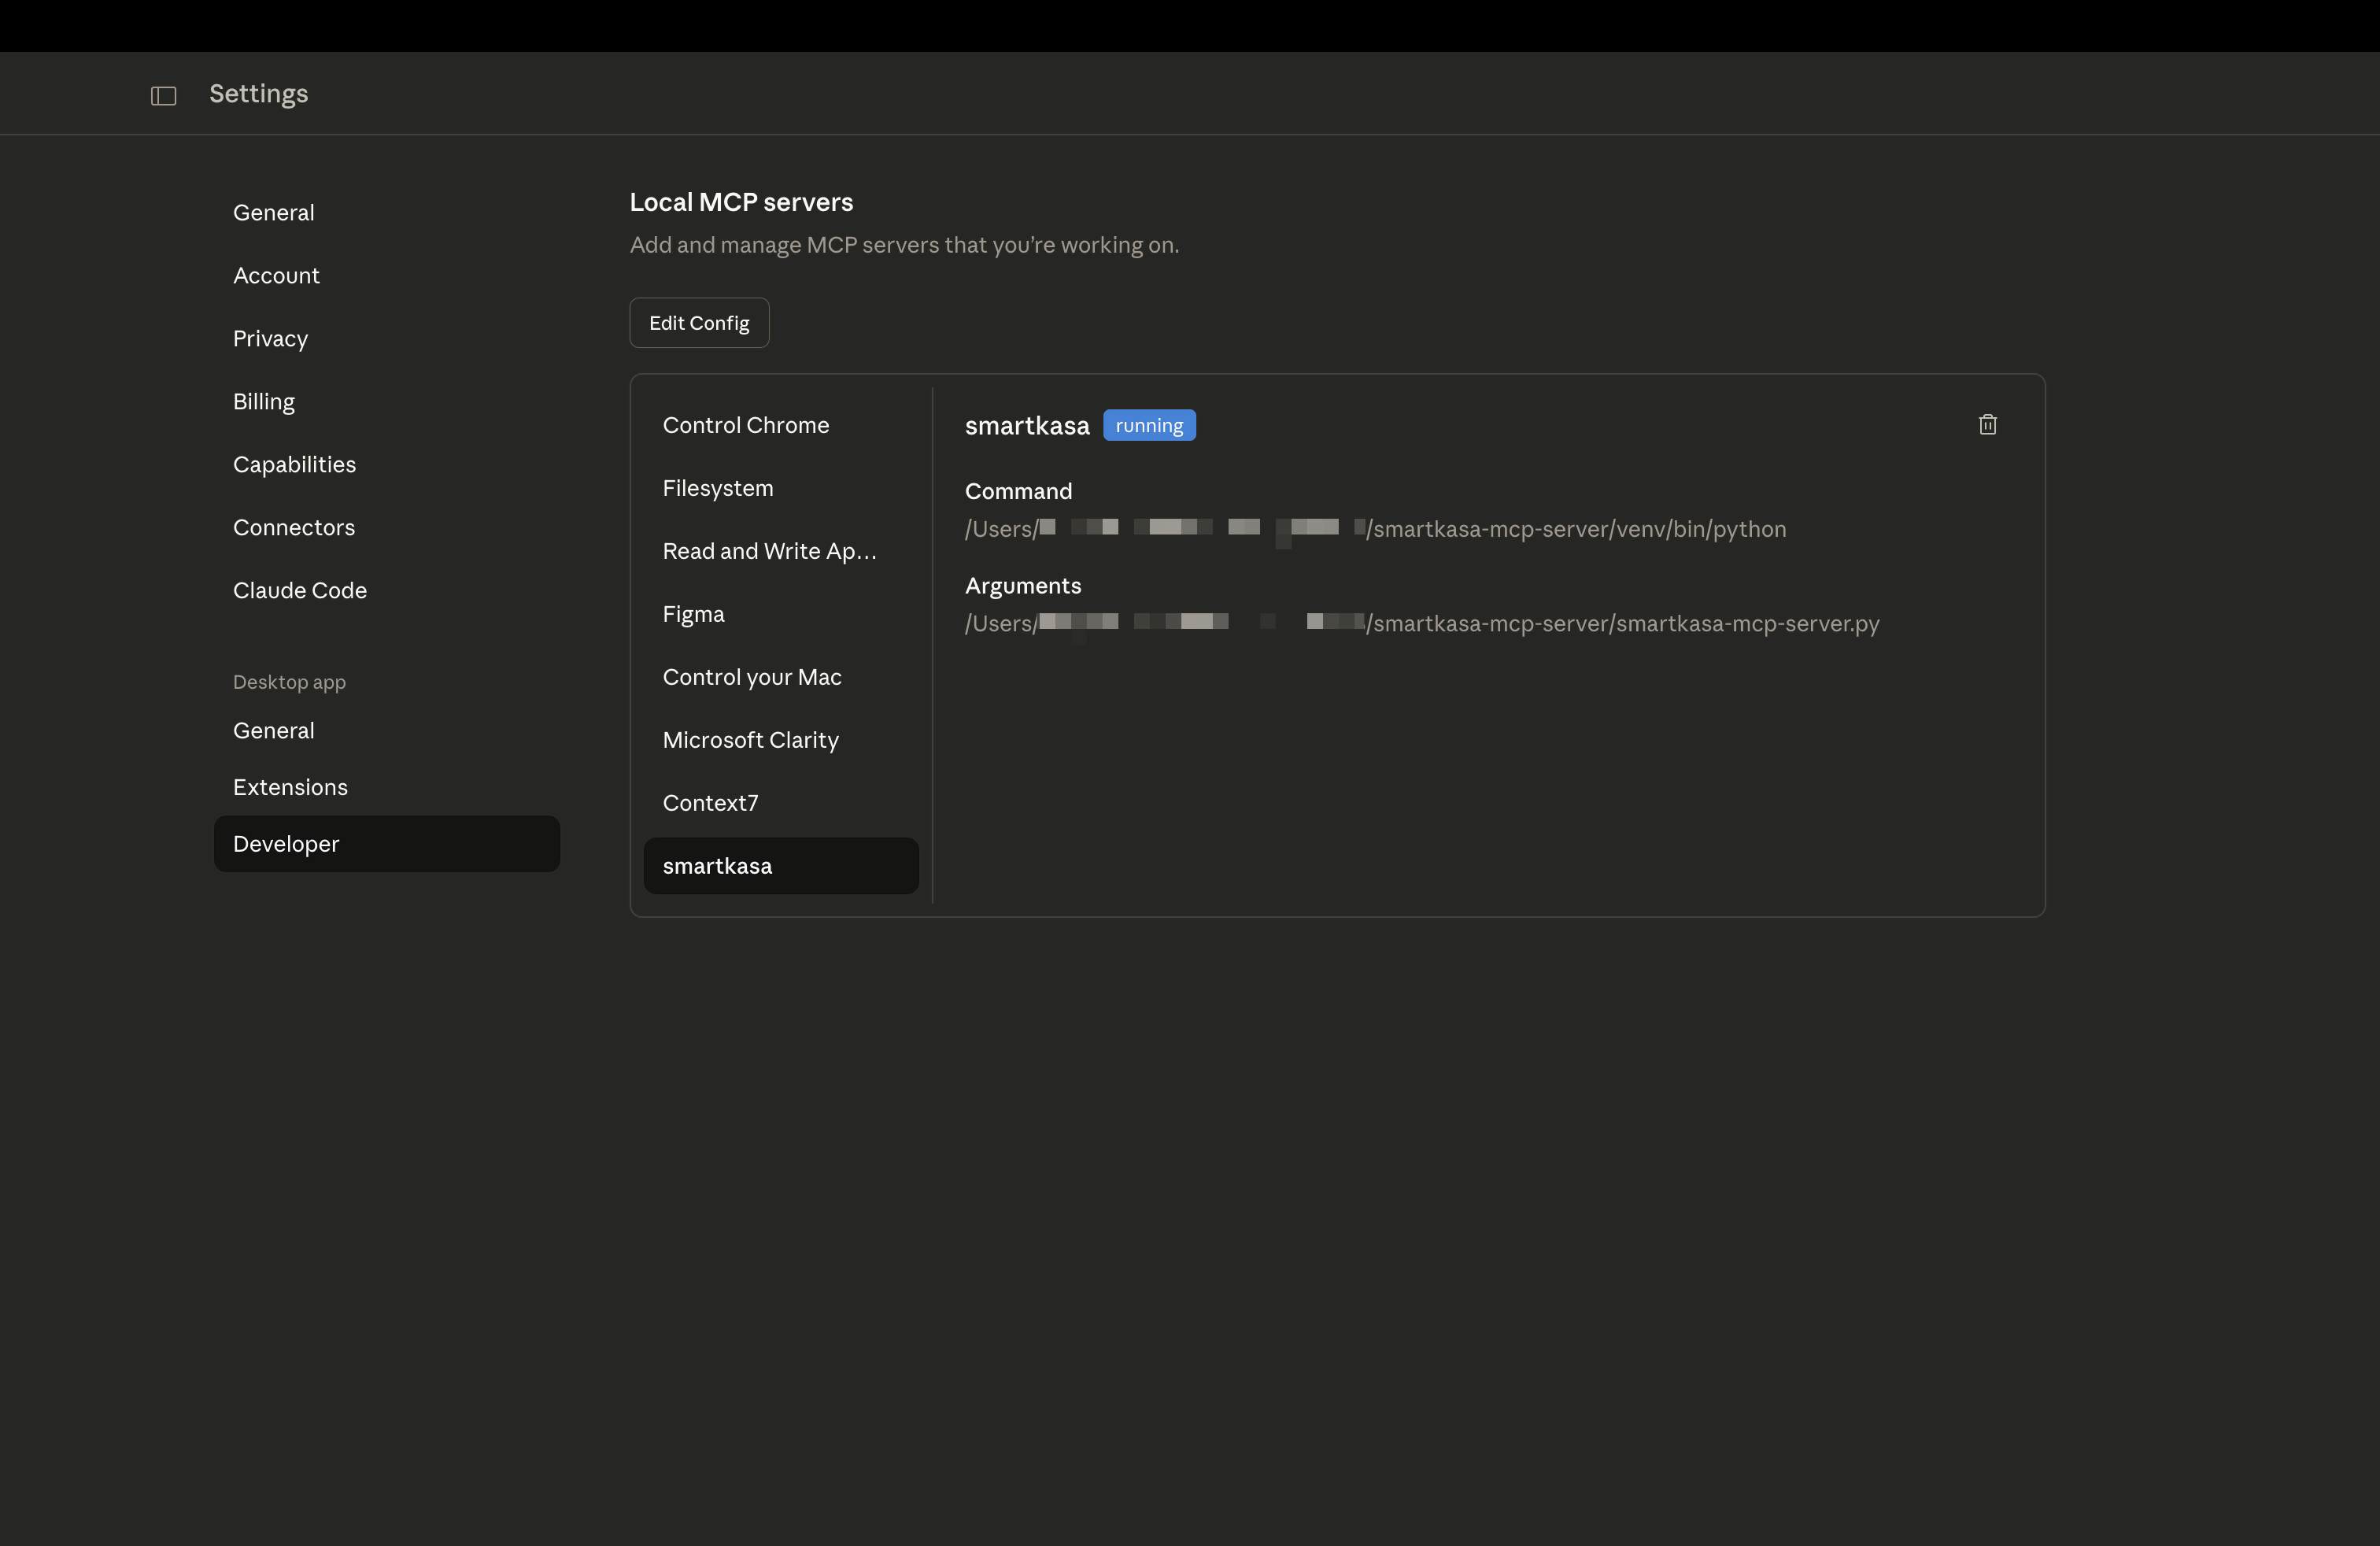Viewport: 2380px width, 1546px height.
Task: Toggle the sidebar panel icon
Action: [x=164, y=96]
